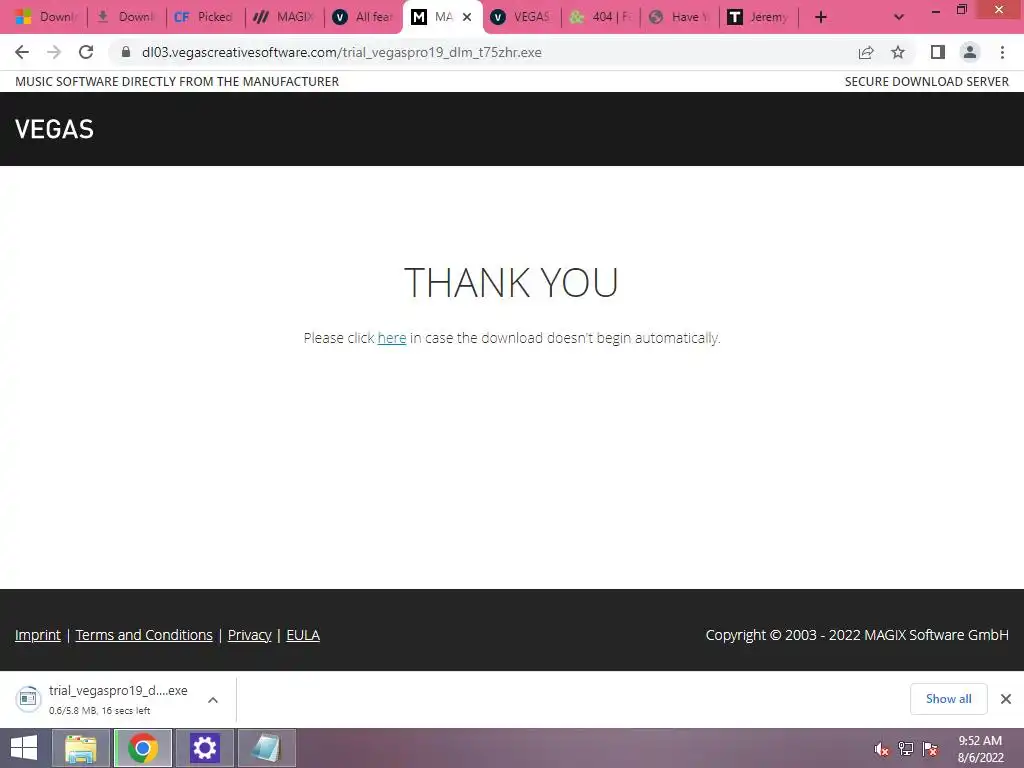Switch to the second Download tab

point(125,17)
